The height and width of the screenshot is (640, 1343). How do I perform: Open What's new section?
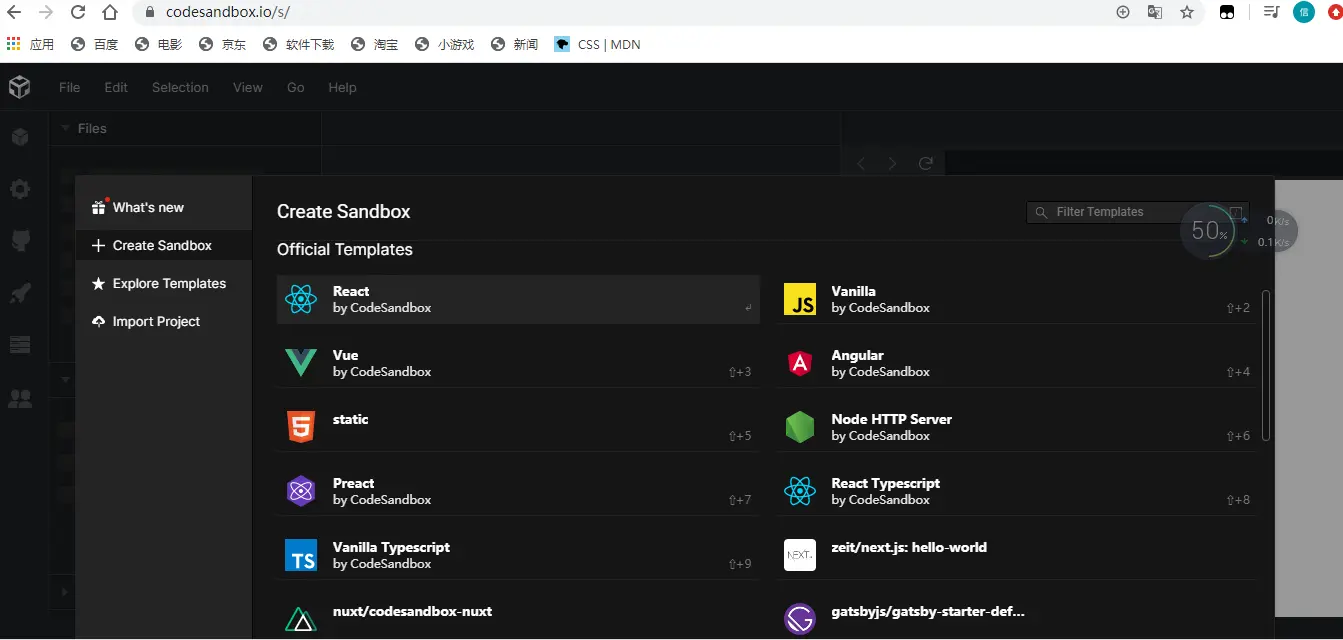[148, 208]
